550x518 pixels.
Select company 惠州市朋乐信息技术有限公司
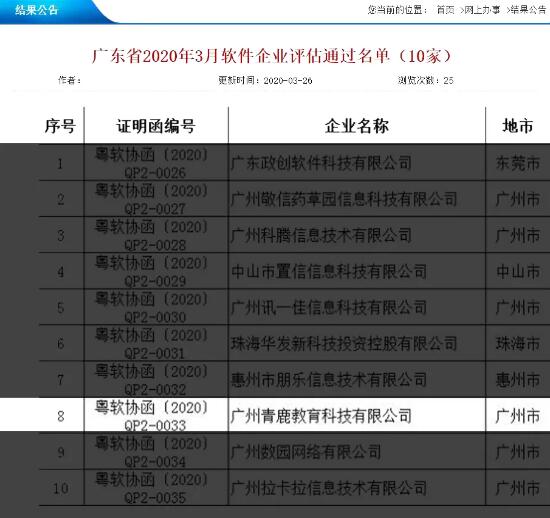(x=329, y=380)
